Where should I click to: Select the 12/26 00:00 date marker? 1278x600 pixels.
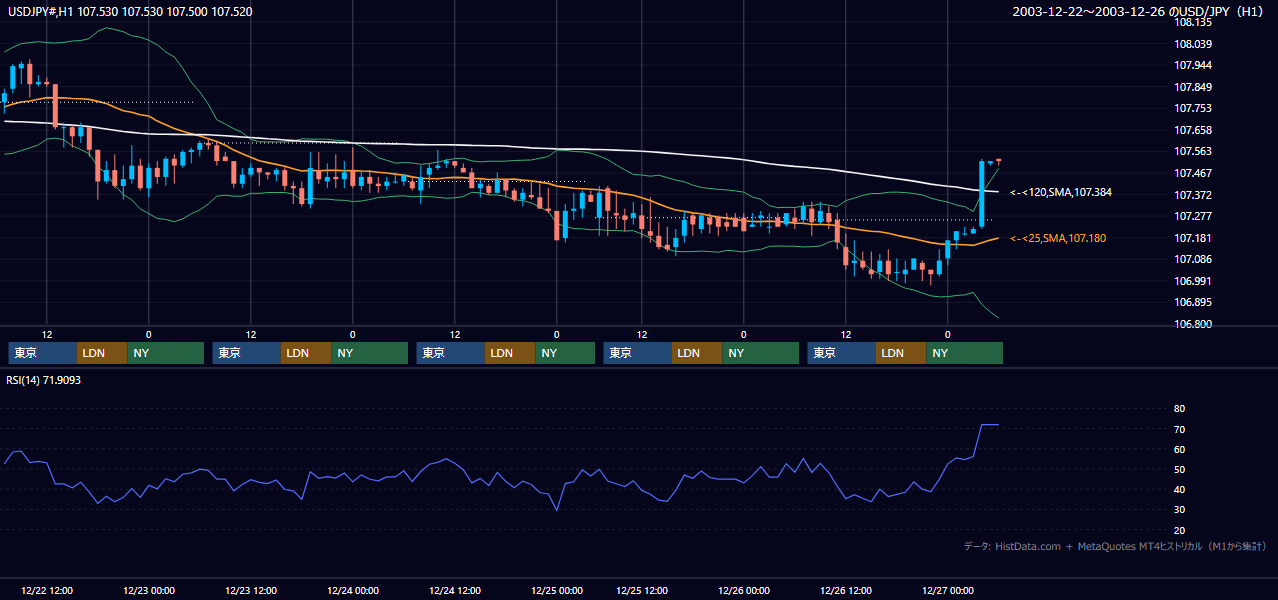click(743, 590)
